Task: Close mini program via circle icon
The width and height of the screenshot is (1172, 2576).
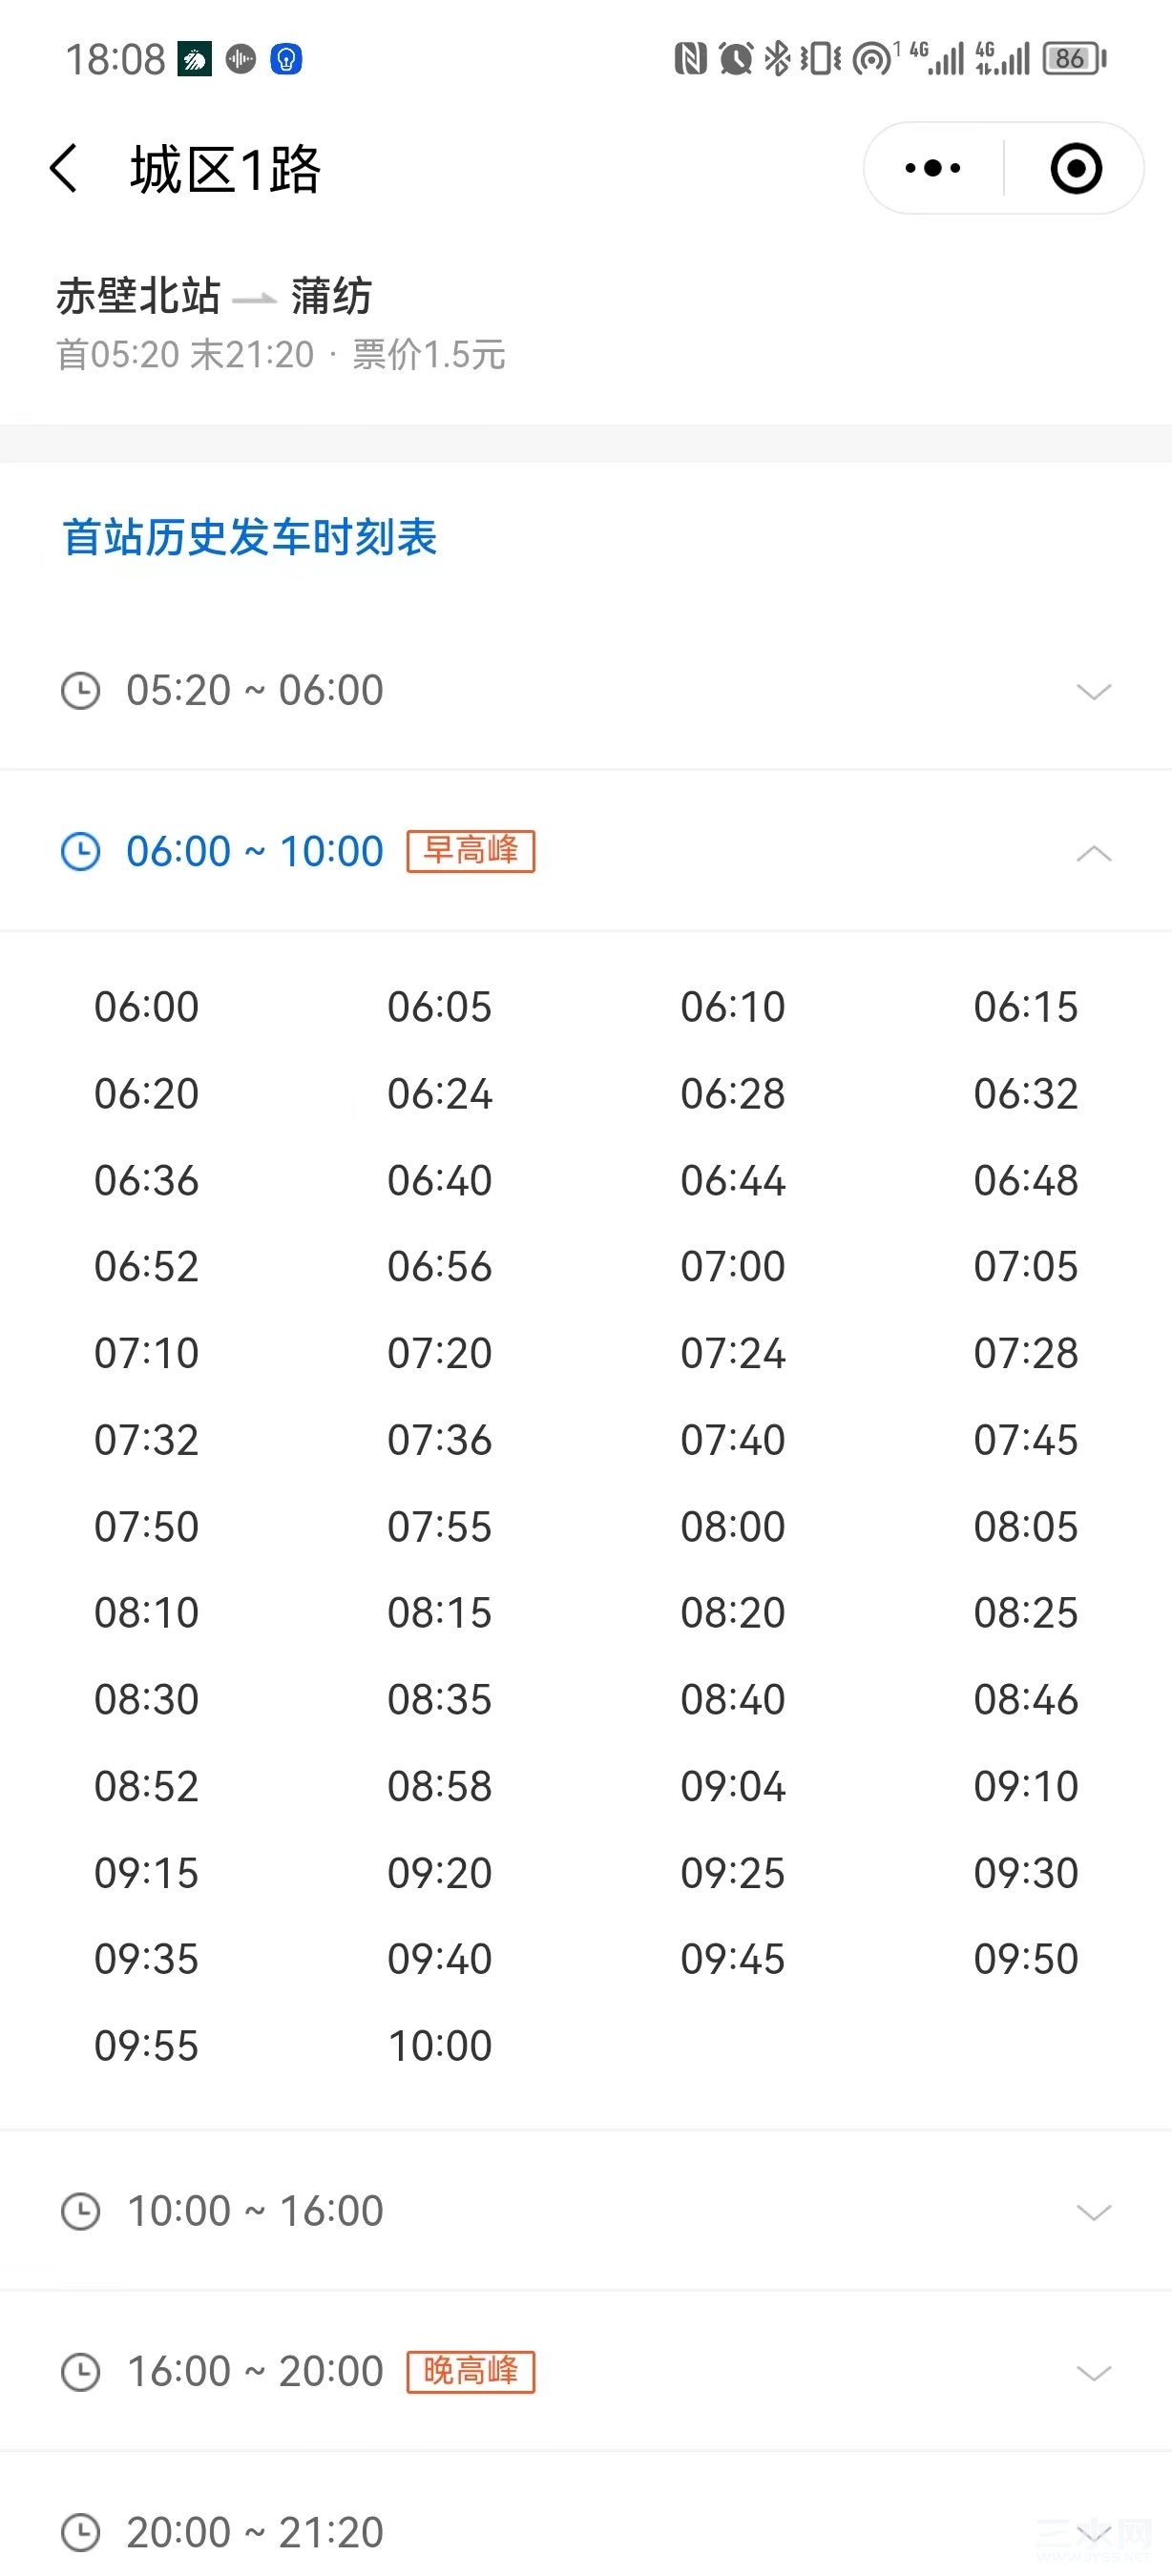Action: pyautogui.click(x=1076, y=168)
